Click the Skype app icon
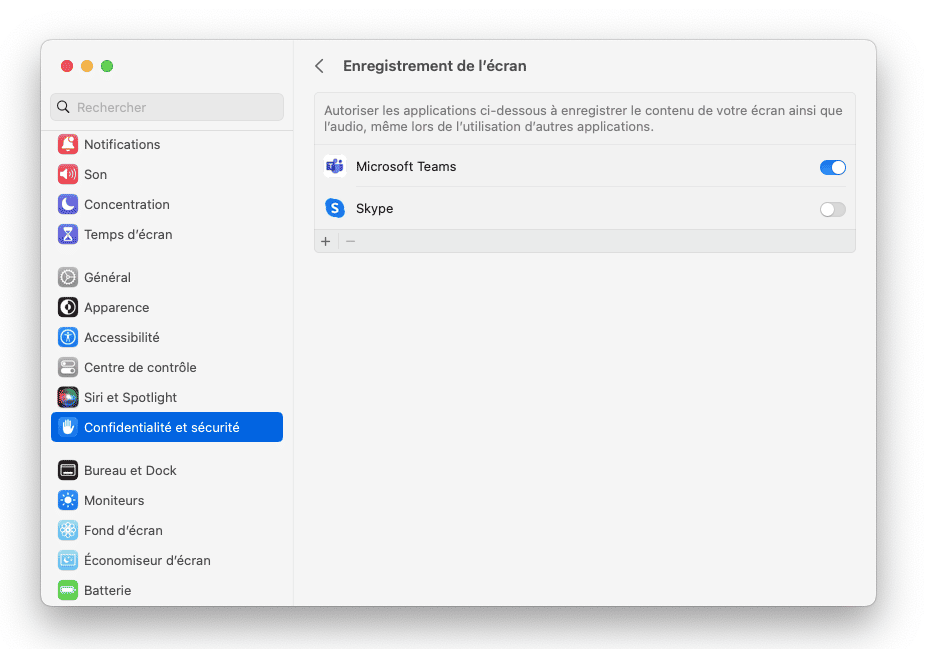Viewport: 927px width, 649px height. (x=335, y=208)
